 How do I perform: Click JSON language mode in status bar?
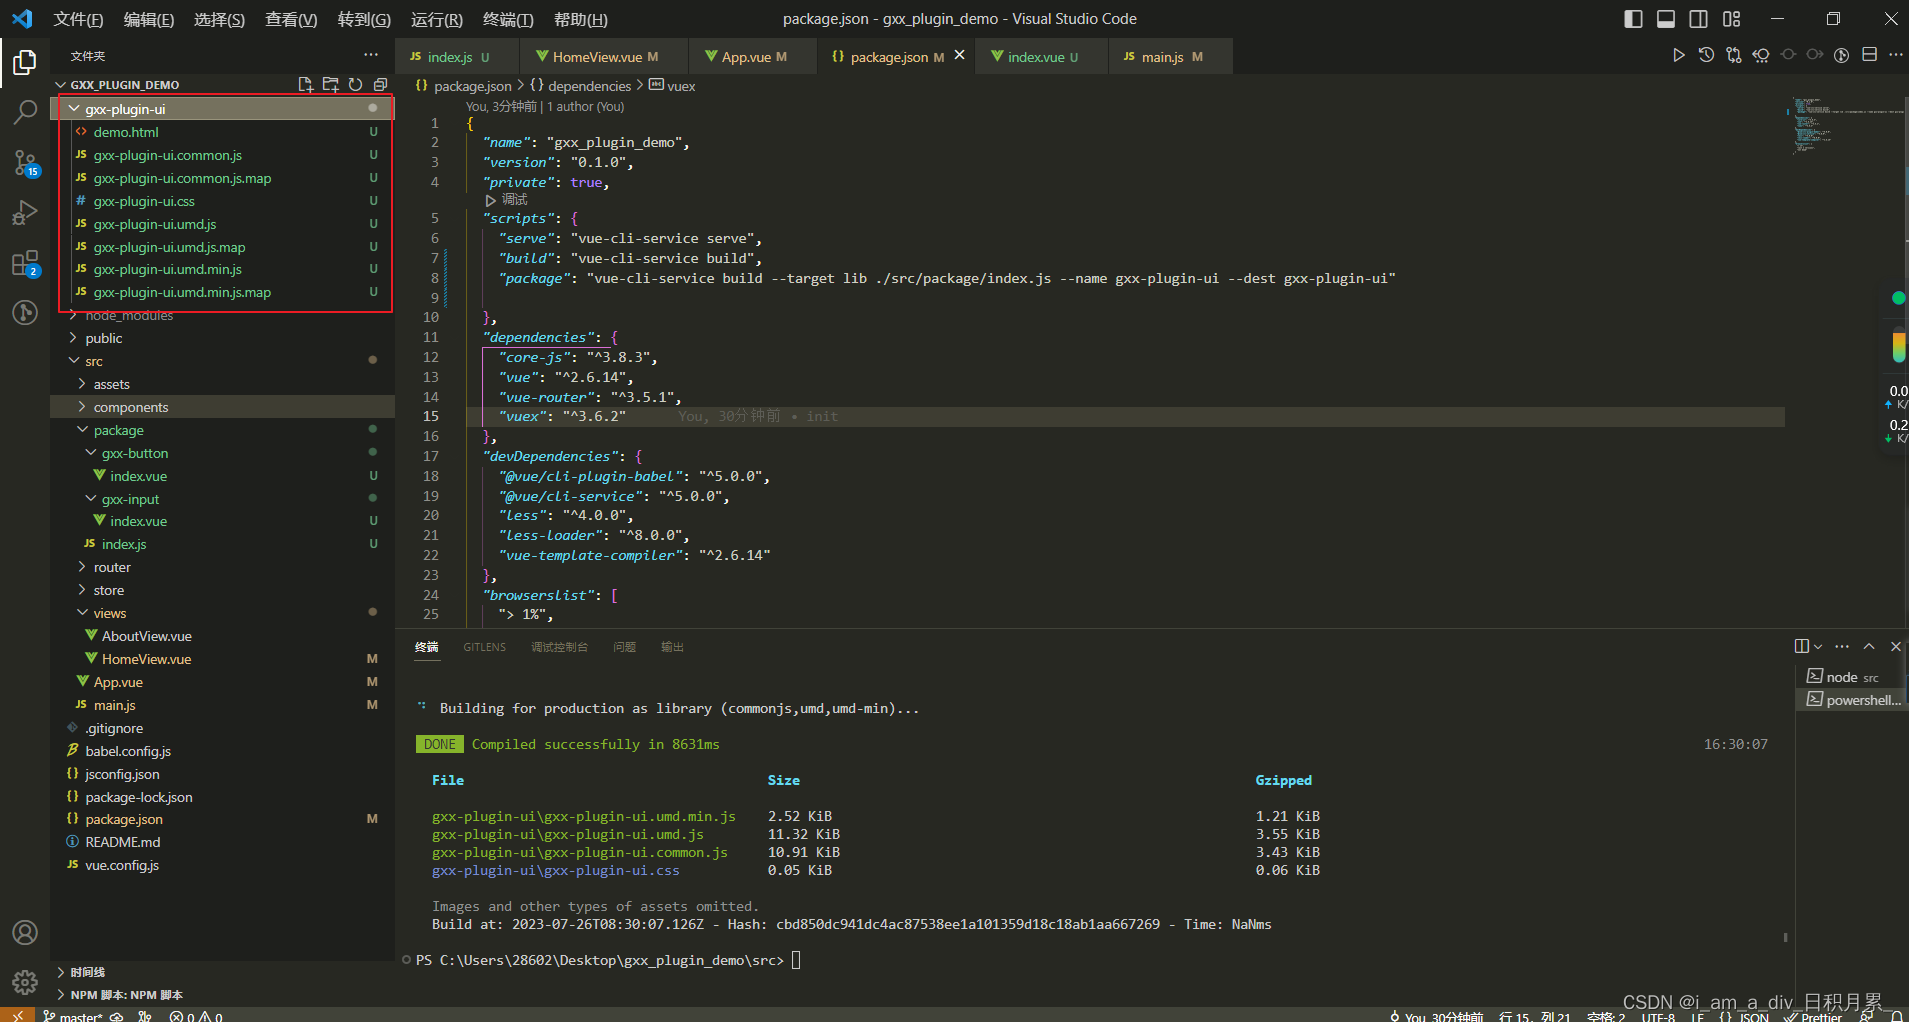1744,1016
